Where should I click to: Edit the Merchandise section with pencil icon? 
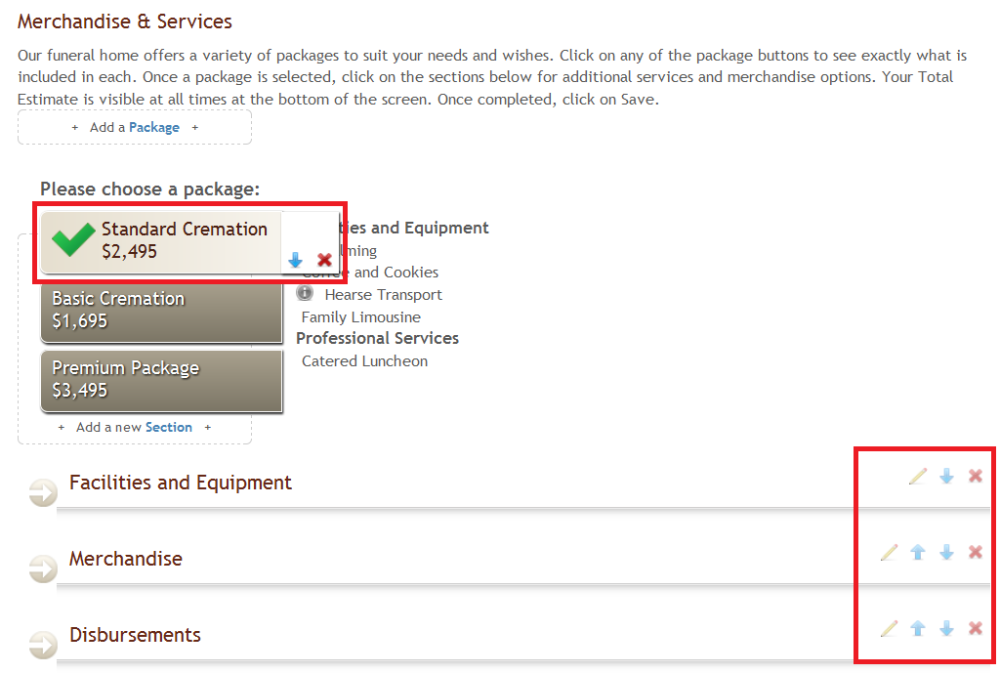(889, 552)
